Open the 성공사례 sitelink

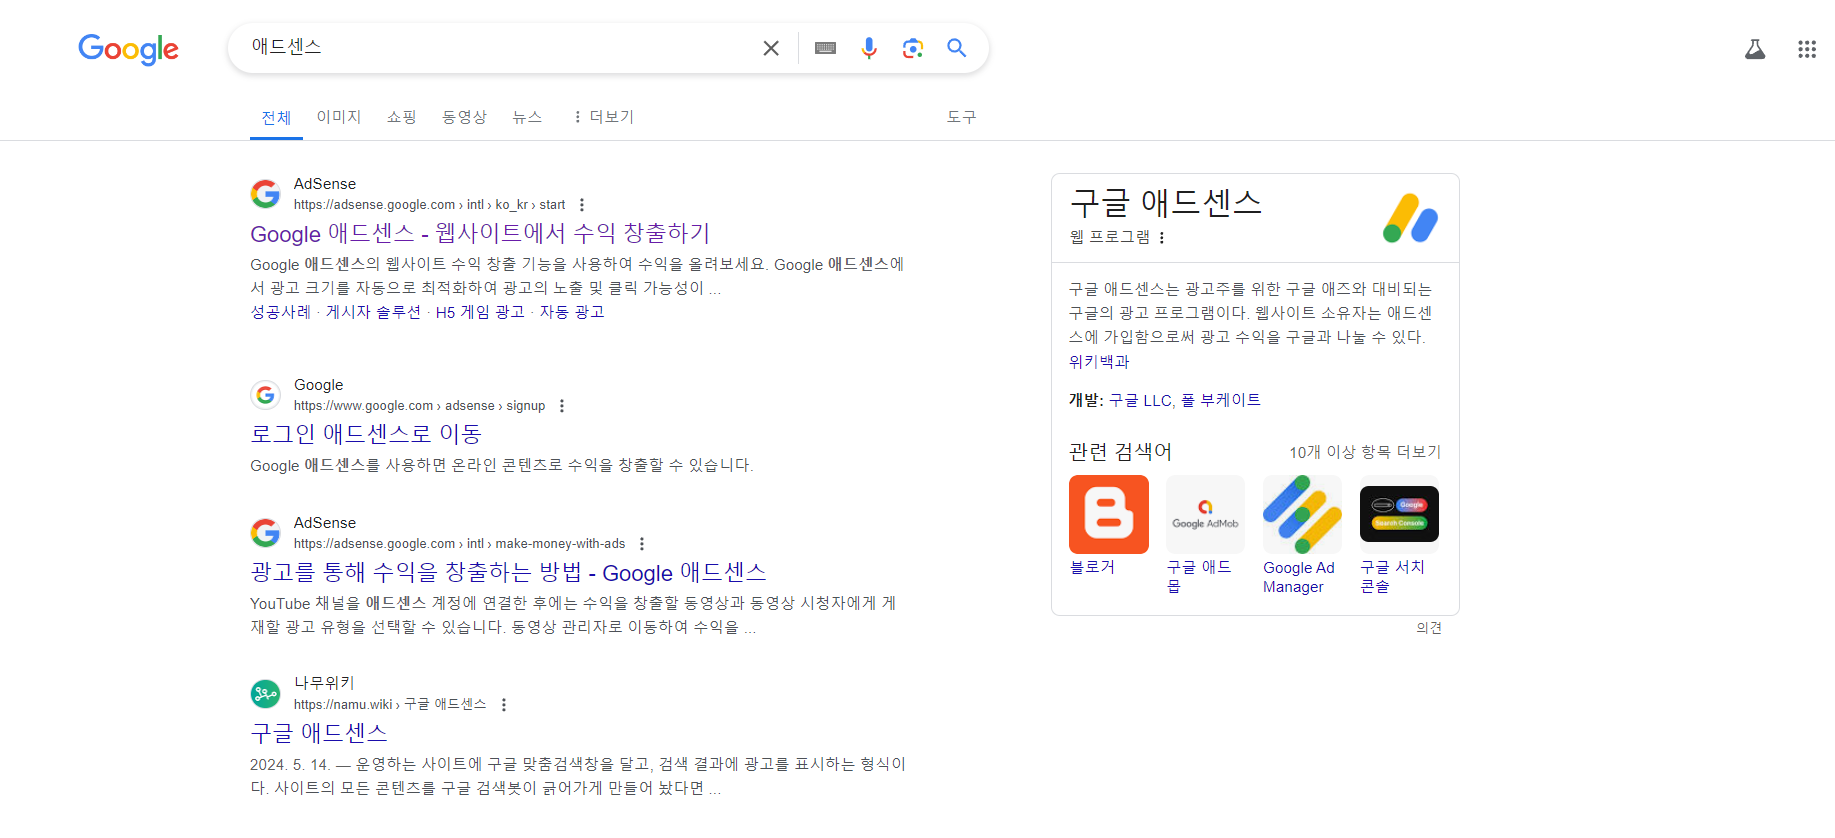281,312
